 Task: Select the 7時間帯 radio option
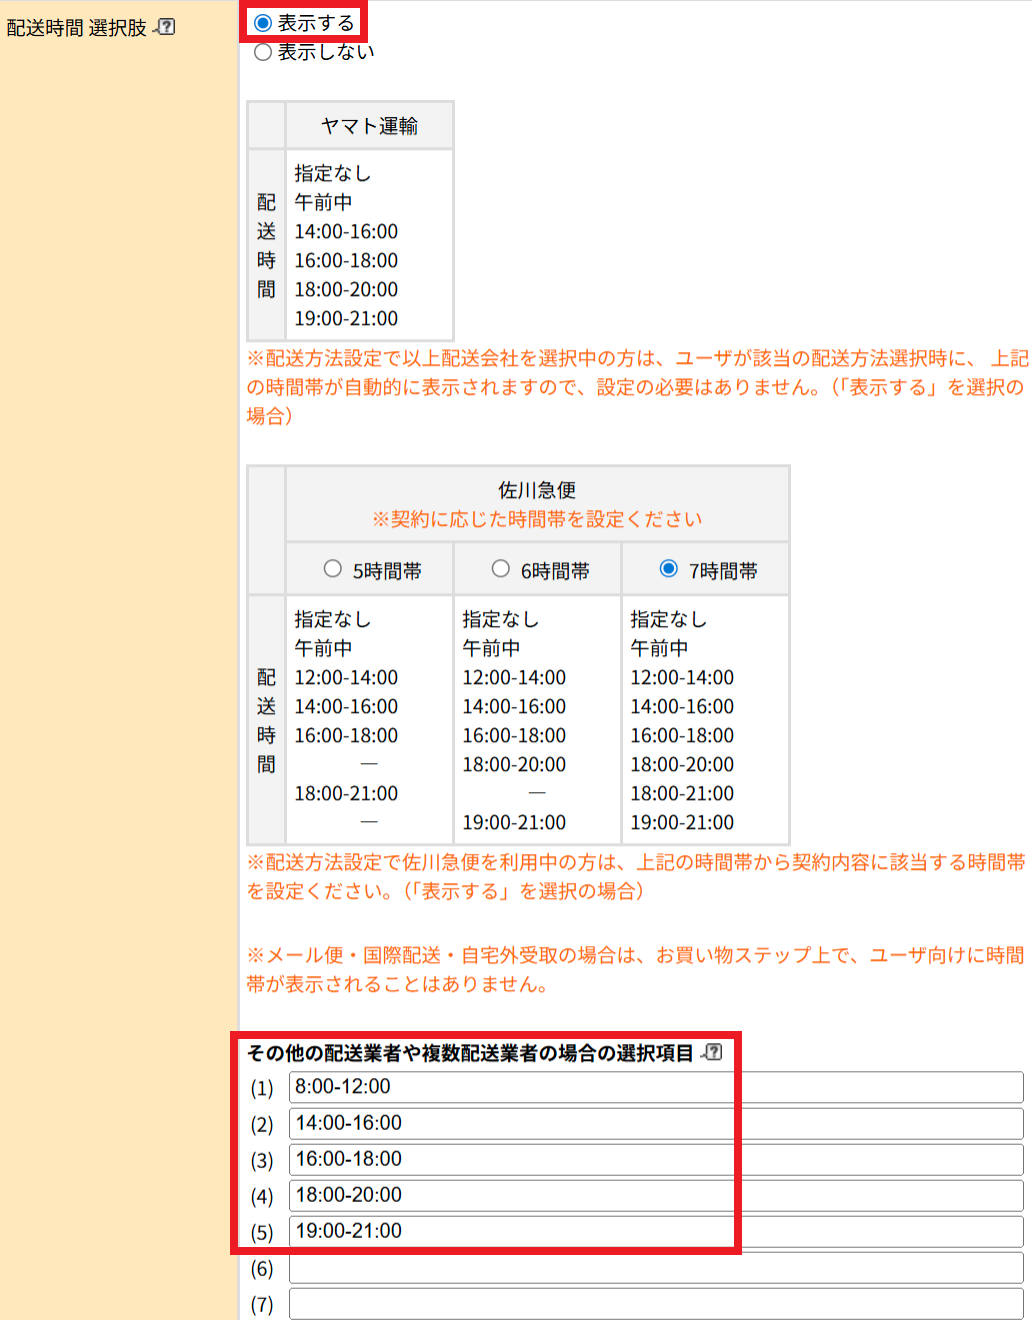(669, 569)
